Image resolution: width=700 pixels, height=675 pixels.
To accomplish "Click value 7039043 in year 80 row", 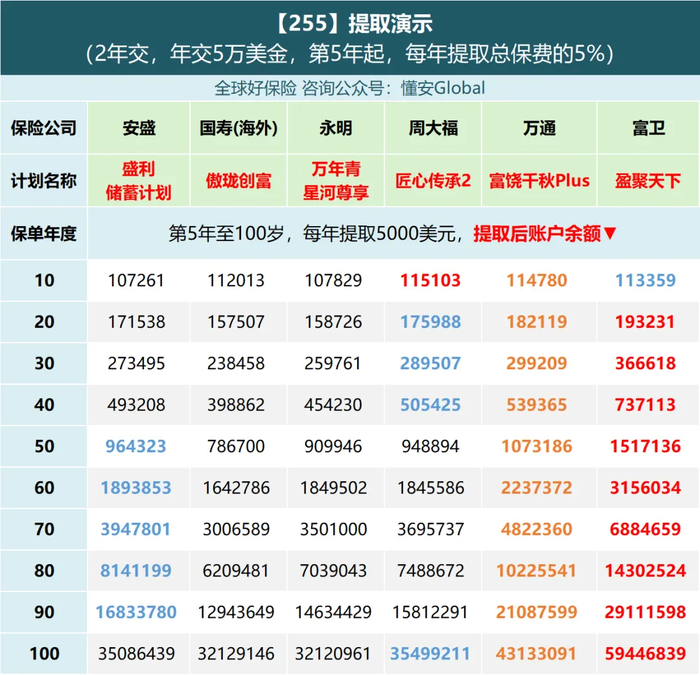I will pos(333,571).
